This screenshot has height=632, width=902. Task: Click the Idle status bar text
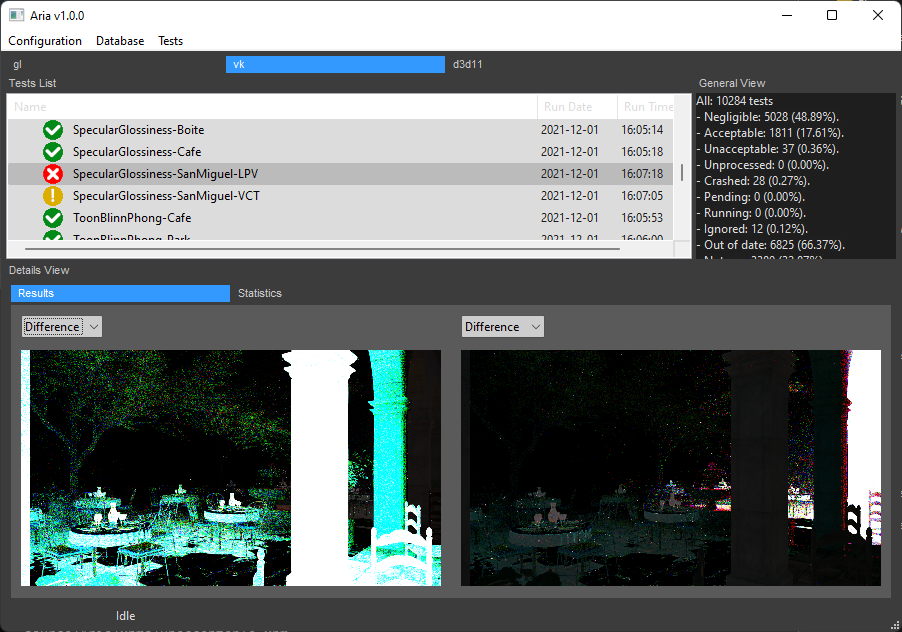125,616
